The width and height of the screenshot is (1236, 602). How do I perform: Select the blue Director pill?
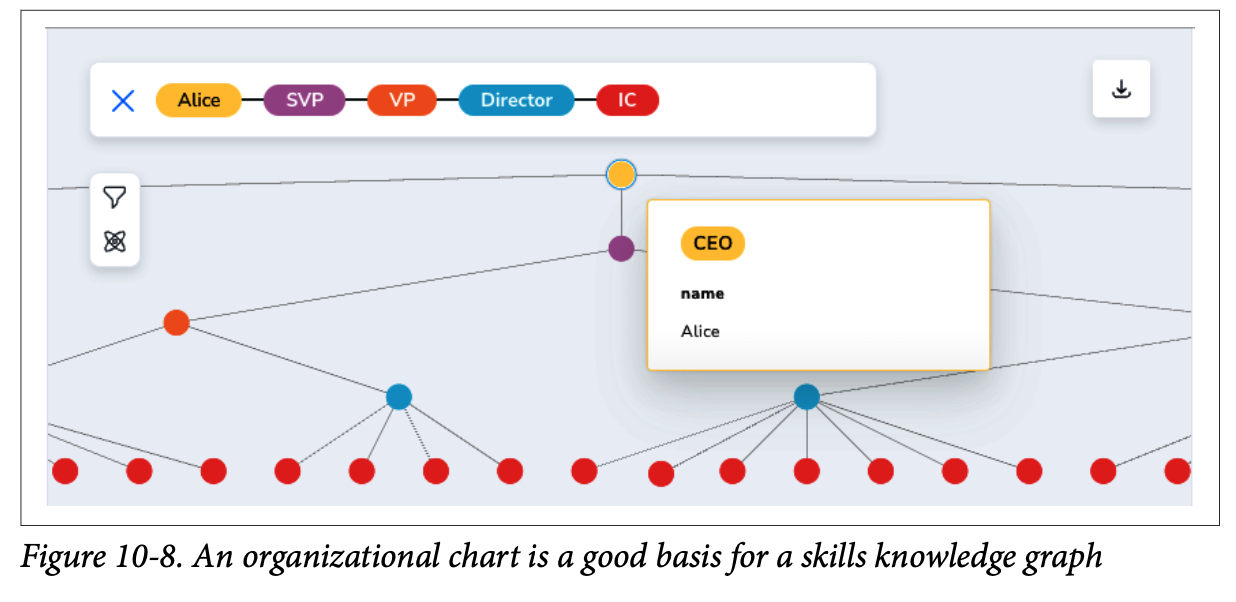516,100
